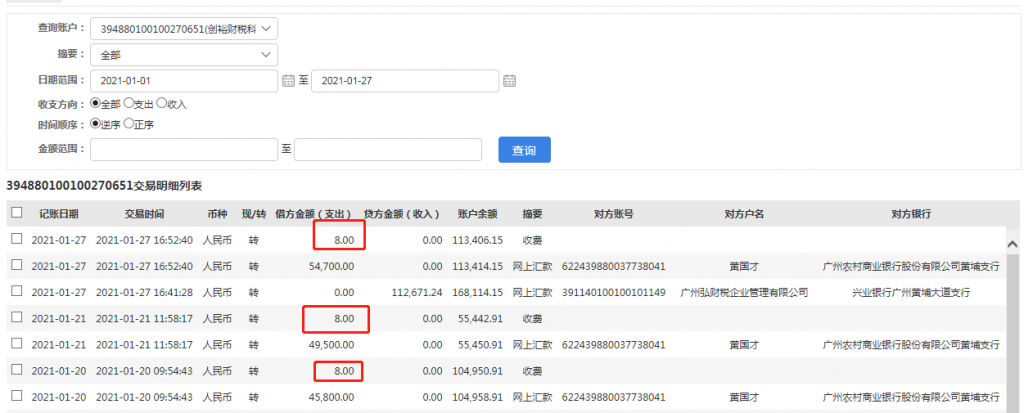The width and height of the screenshot is (1024, 413).
Task: Click the blue 查询 button
Action: tap(524, 150)
